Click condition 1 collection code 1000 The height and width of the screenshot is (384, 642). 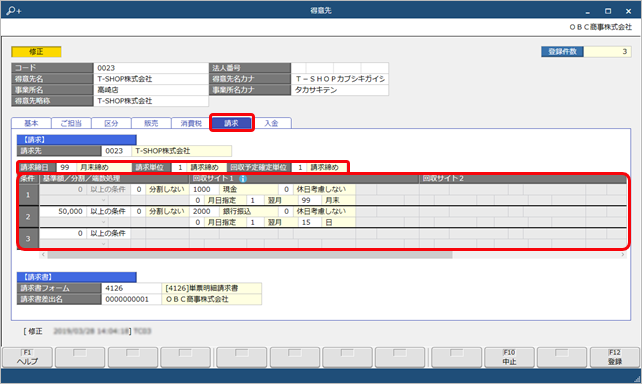point(204,189)
